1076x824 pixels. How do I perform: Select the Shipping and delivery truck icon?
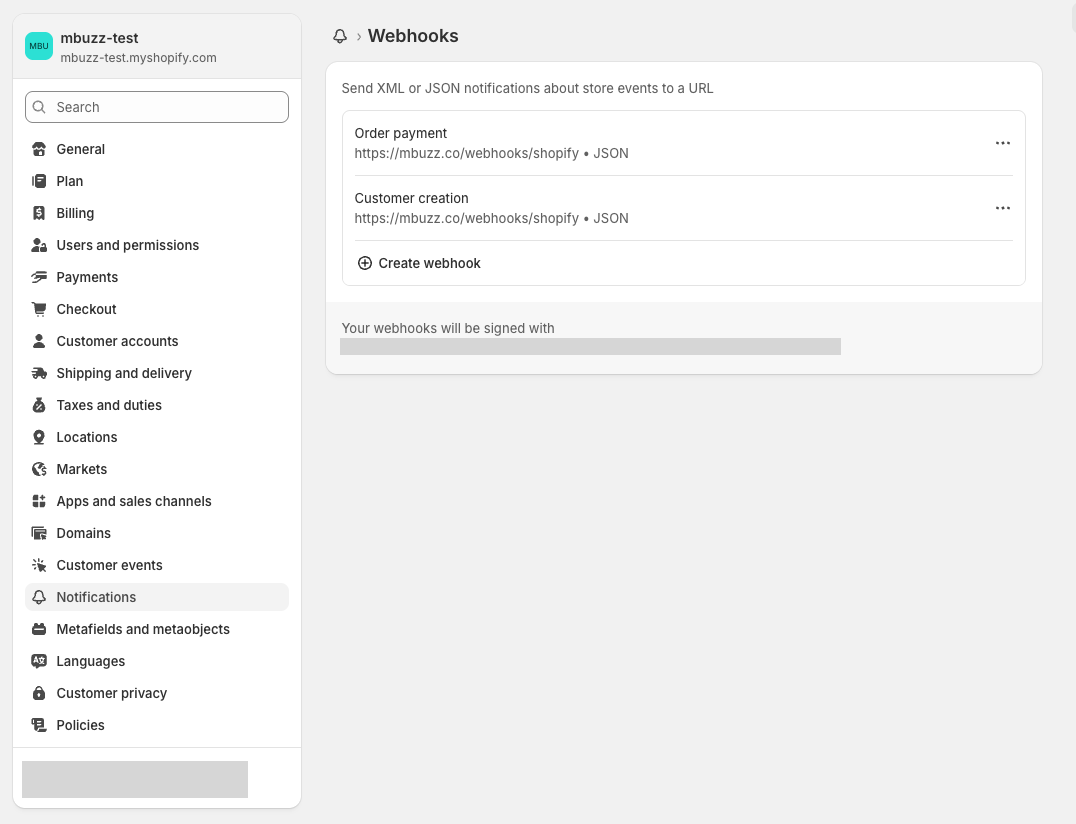point(39,373)
